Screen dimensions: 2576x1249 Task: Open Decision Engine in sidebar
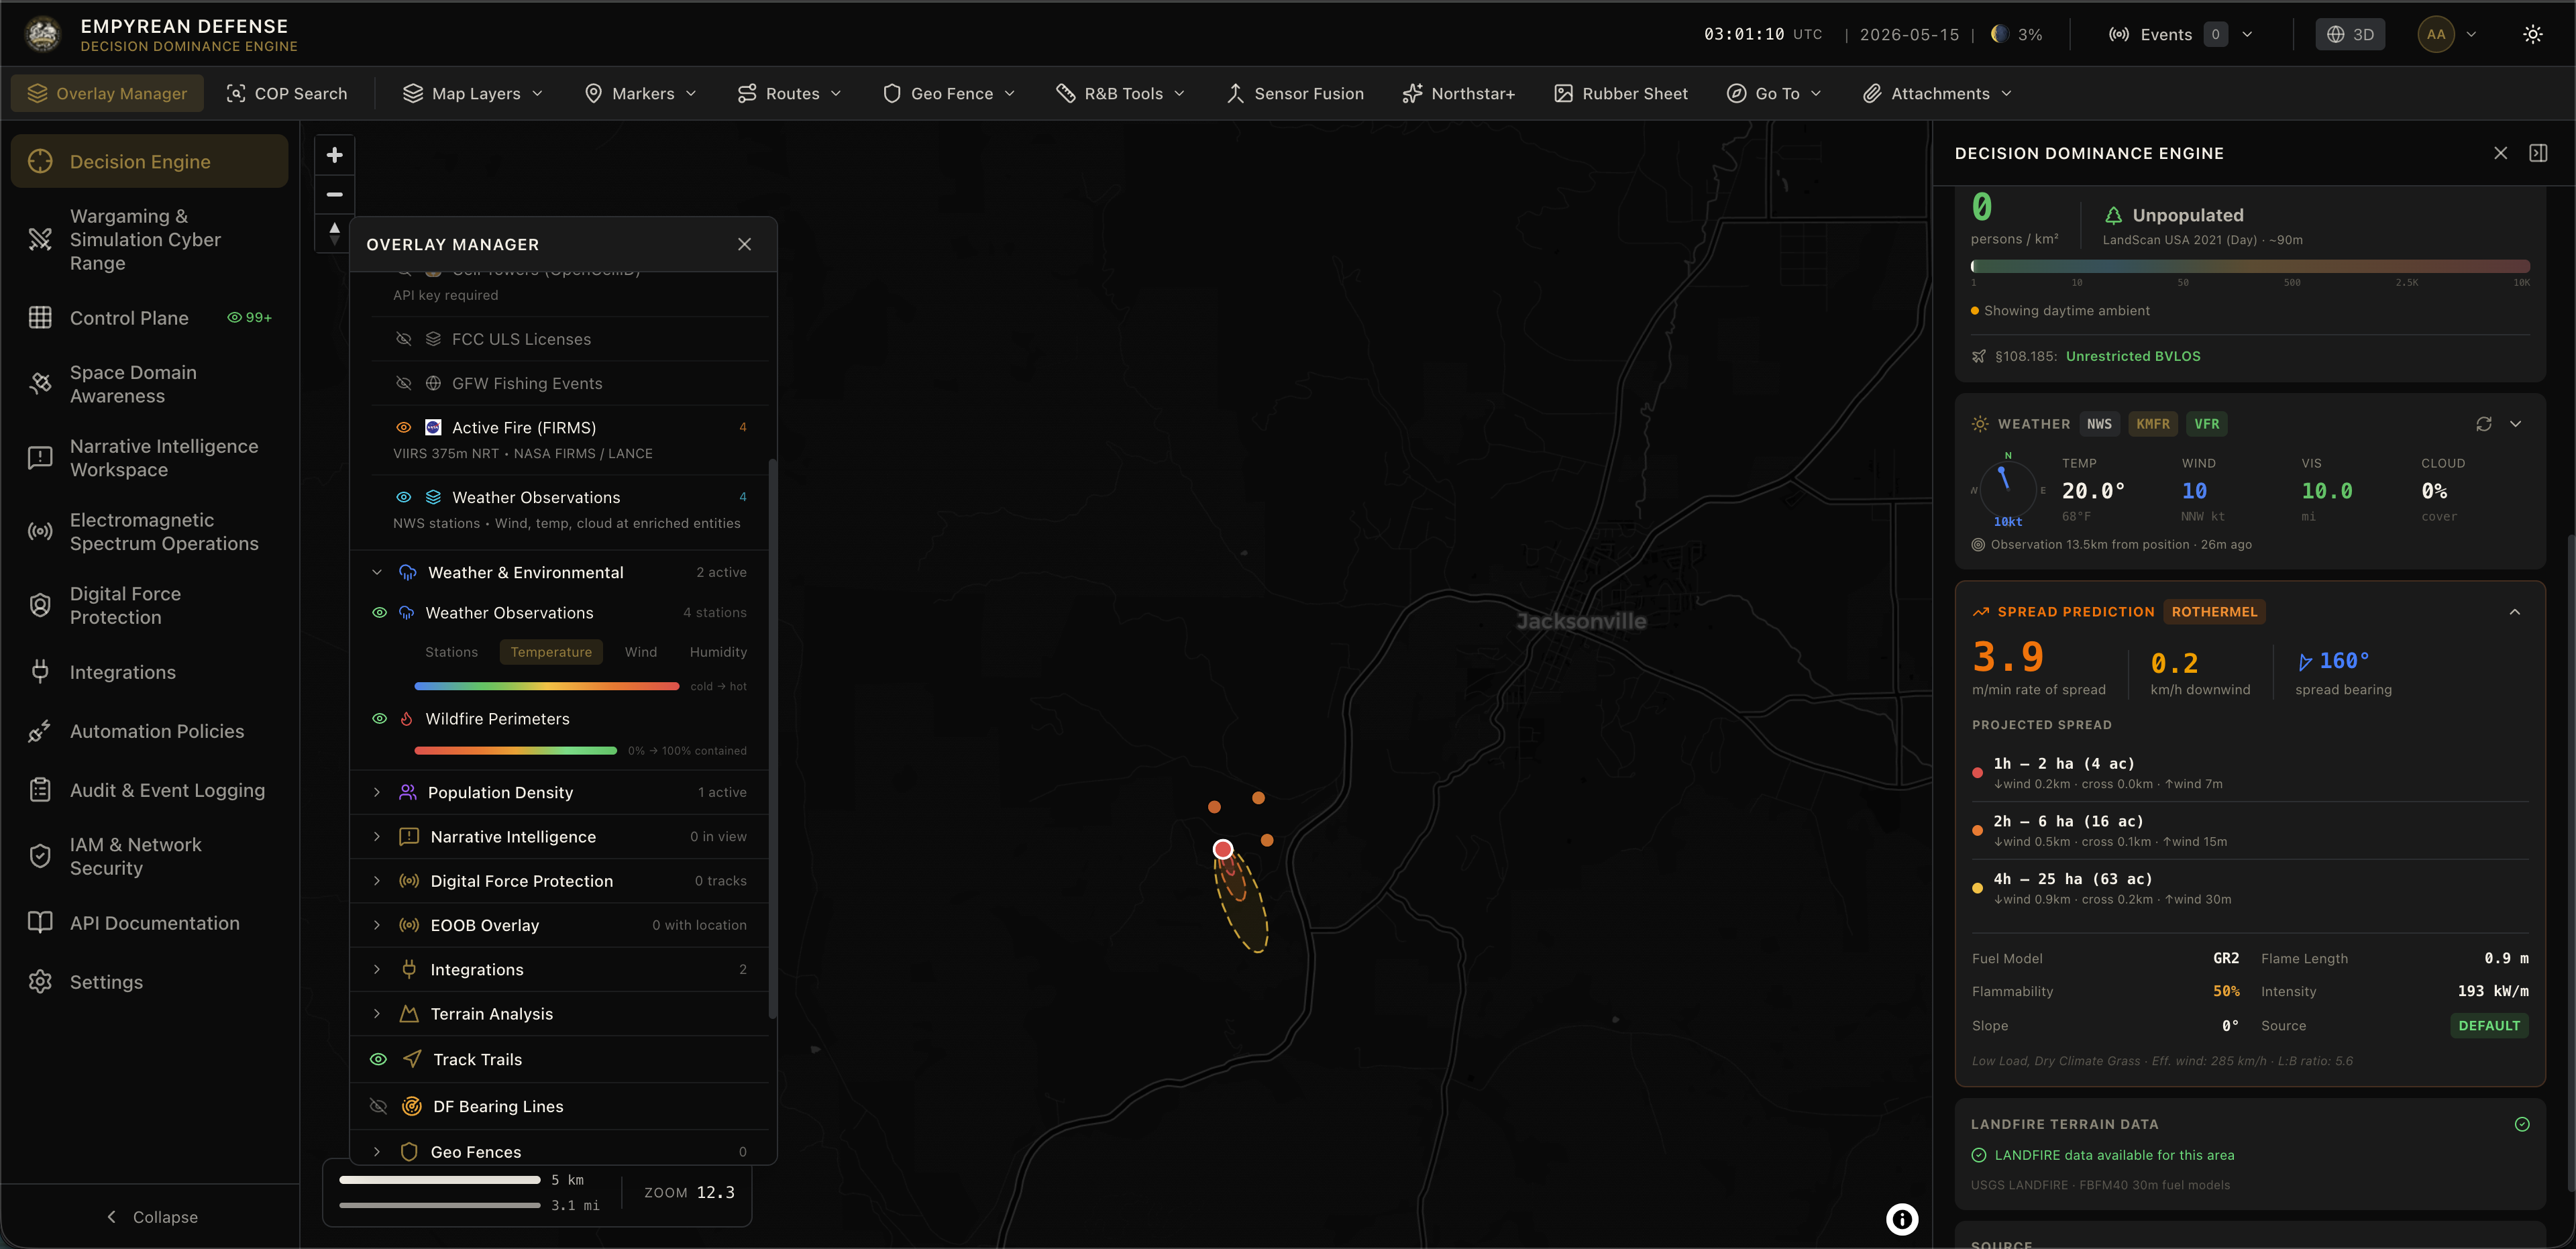point(149,161)
